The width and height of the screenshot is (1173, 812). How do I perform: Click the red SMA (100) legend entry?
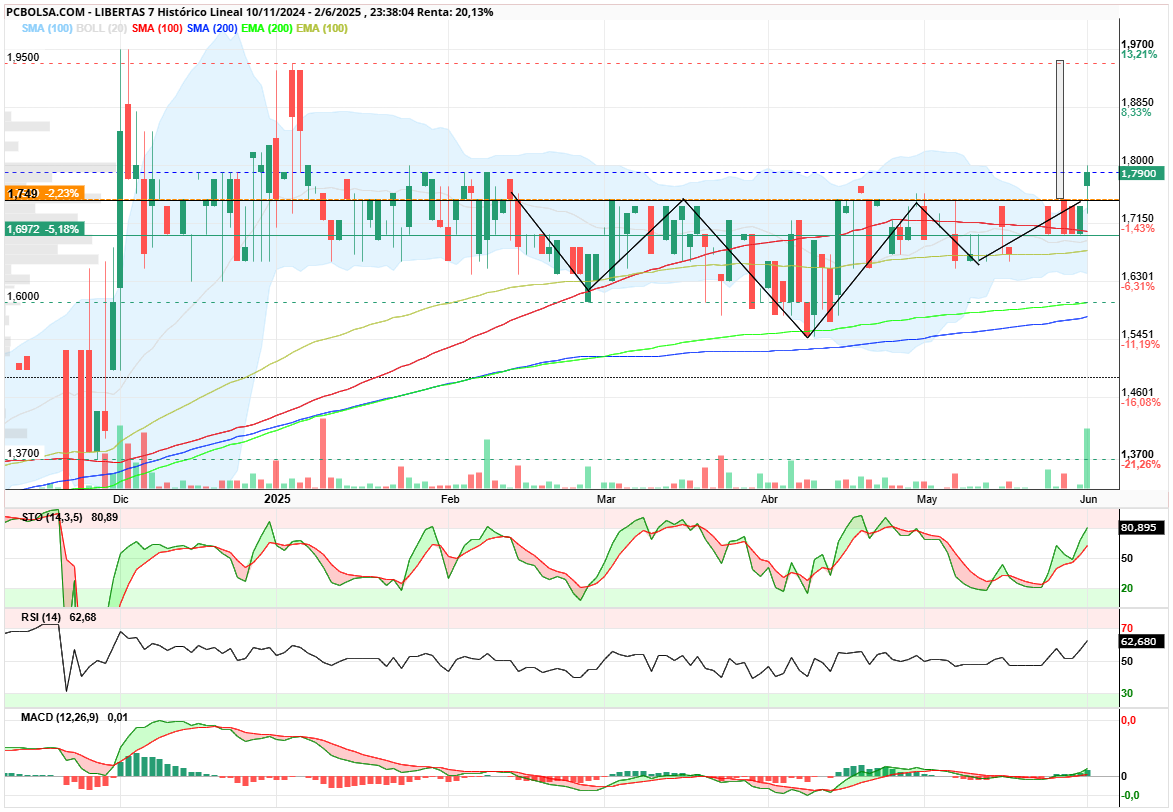click(157, 28)
